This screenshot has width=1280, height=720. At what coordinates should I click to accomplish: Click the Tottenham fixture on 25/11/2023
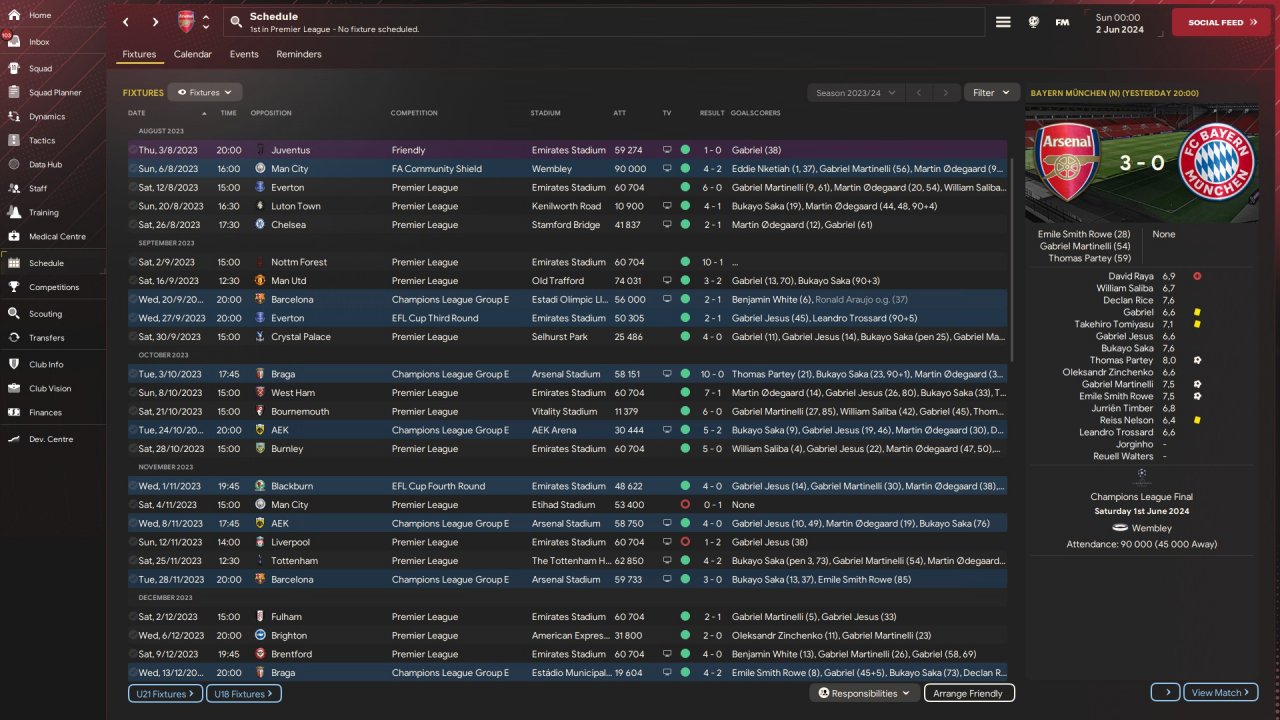point(566,561)
